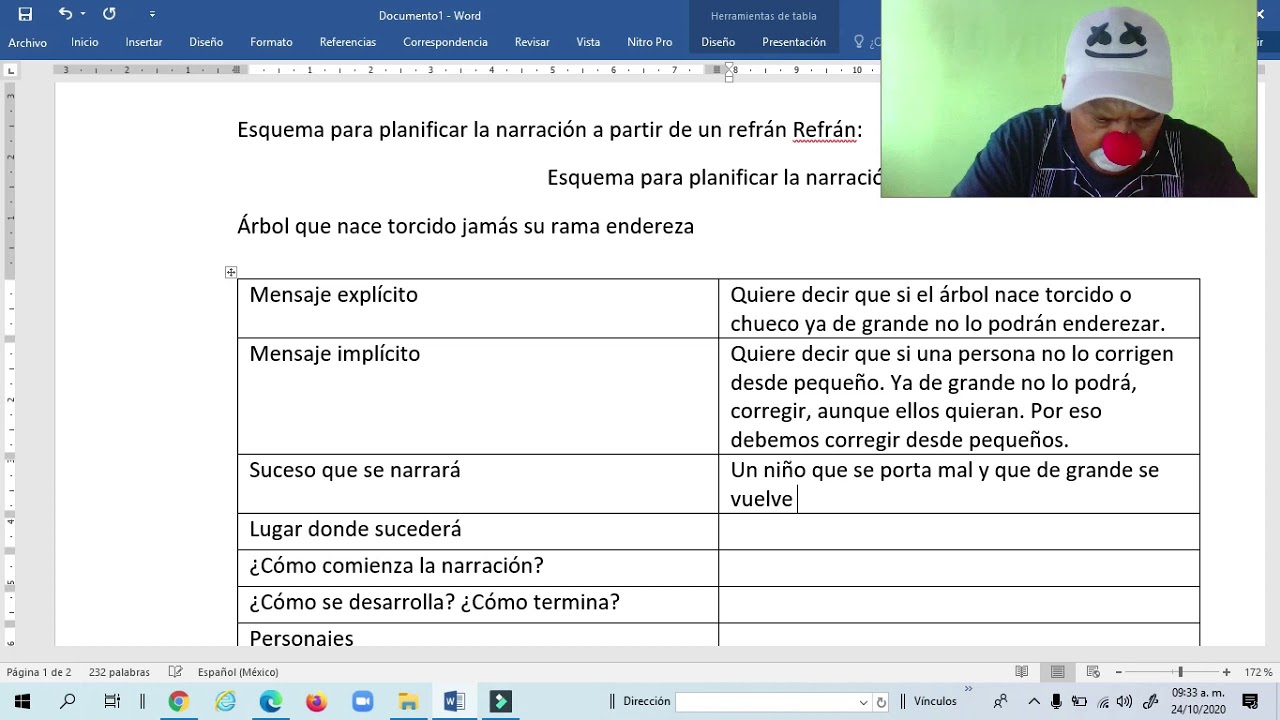Open the Insertar ribbon tab
Viewport: 1280px width, 720px height.
[144, 42]
